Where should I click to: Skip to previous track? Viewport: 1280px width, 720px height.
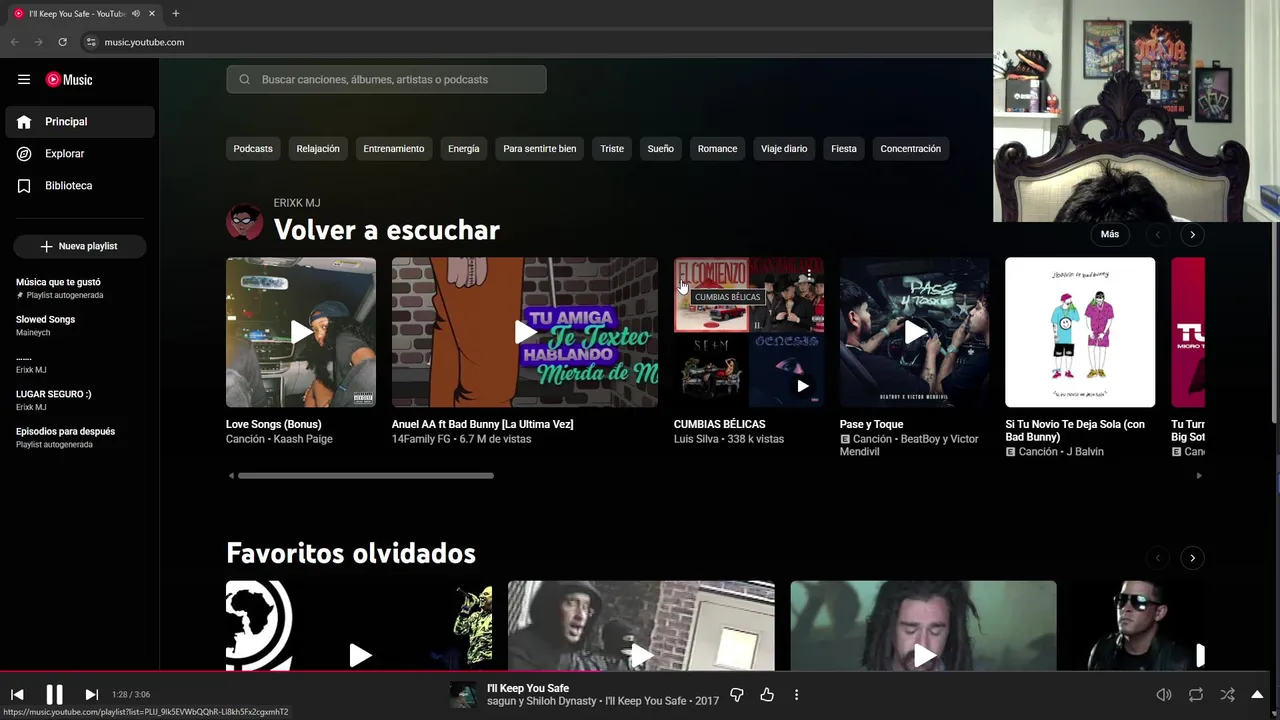click(17, 695)
